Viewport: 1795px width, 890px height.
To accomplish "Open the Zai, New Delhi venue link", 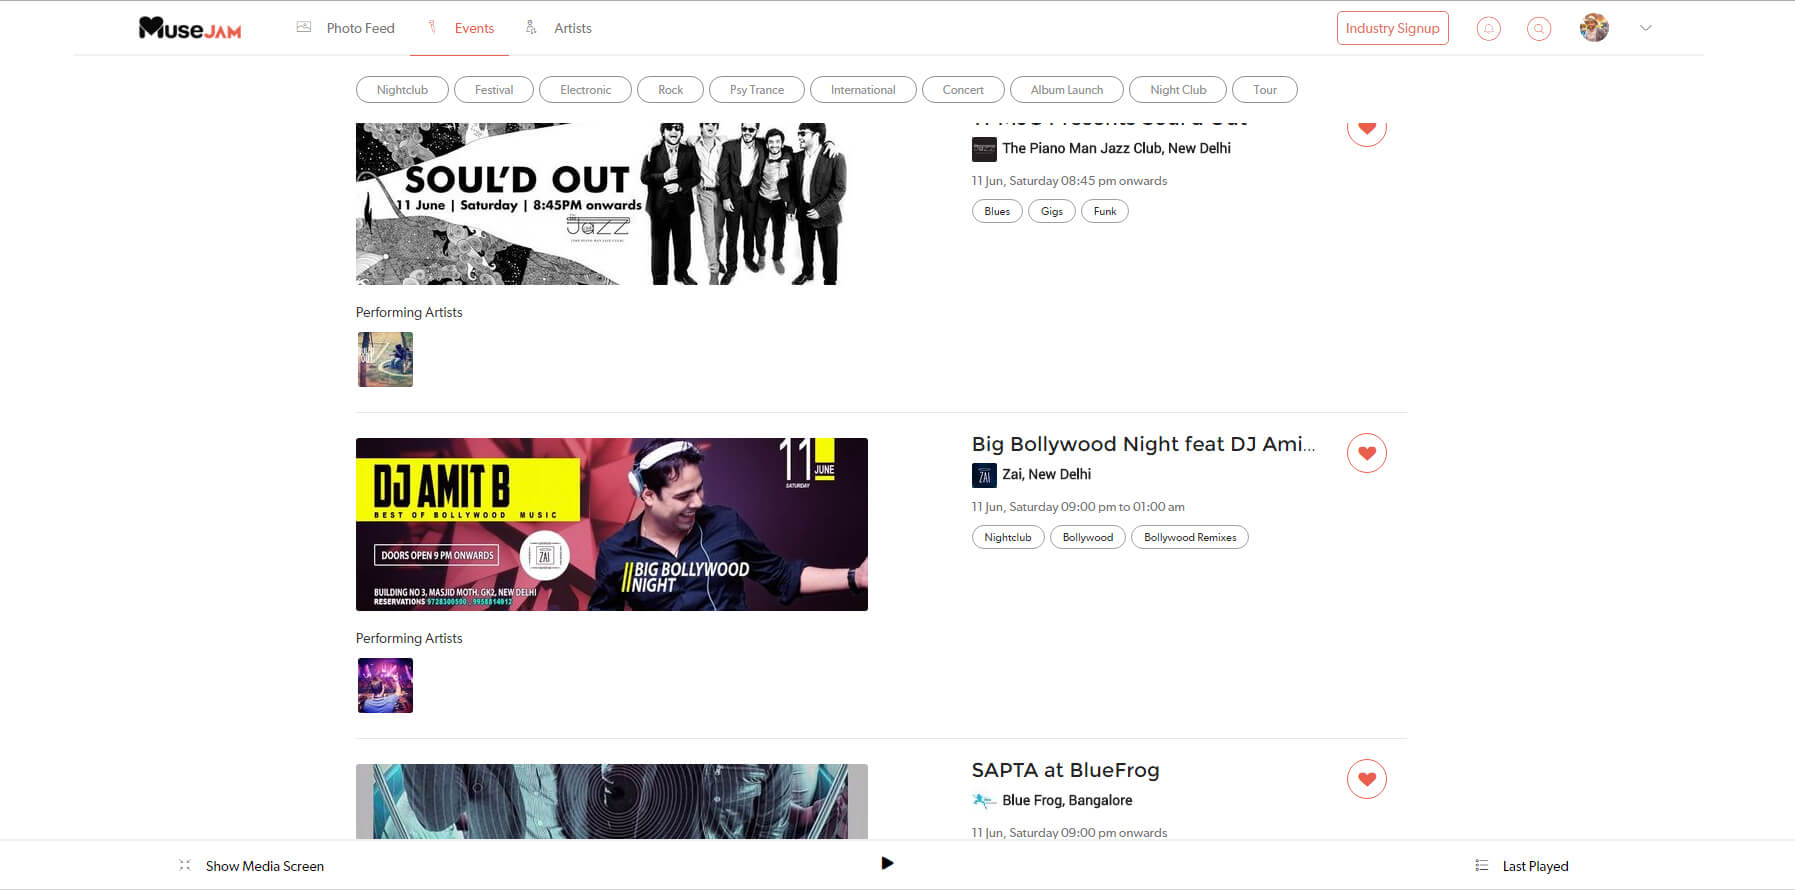I will pyautogui.click(x=1046, y=474).
